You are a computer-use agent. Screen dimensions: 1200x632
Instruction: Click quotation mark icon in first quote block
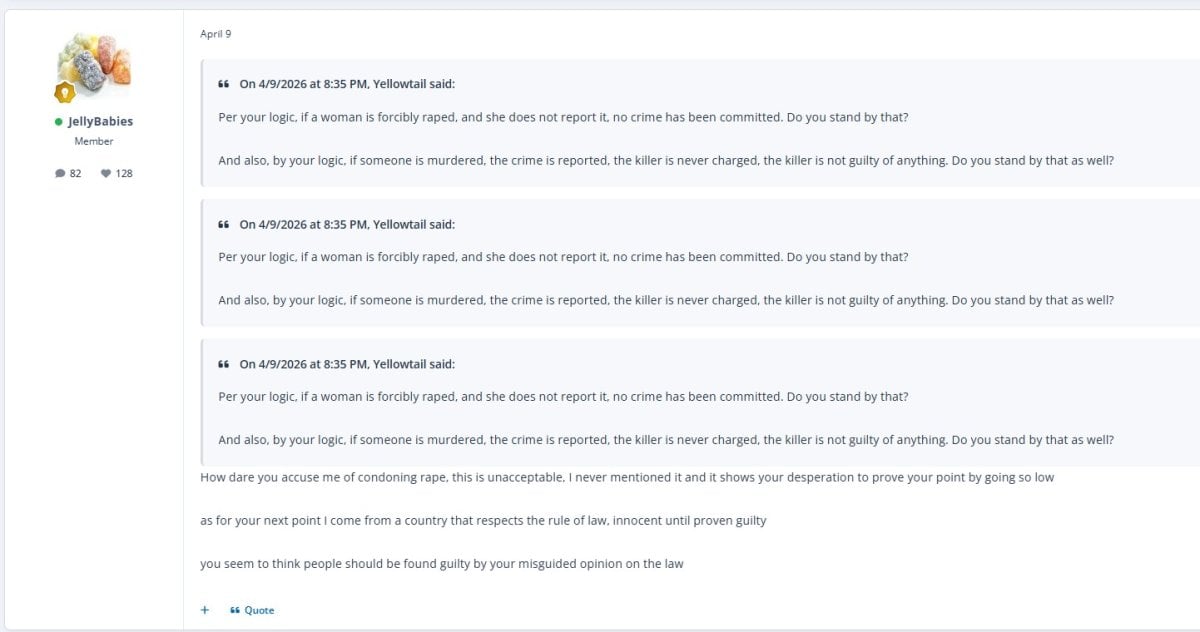click(x=224, y=85)
